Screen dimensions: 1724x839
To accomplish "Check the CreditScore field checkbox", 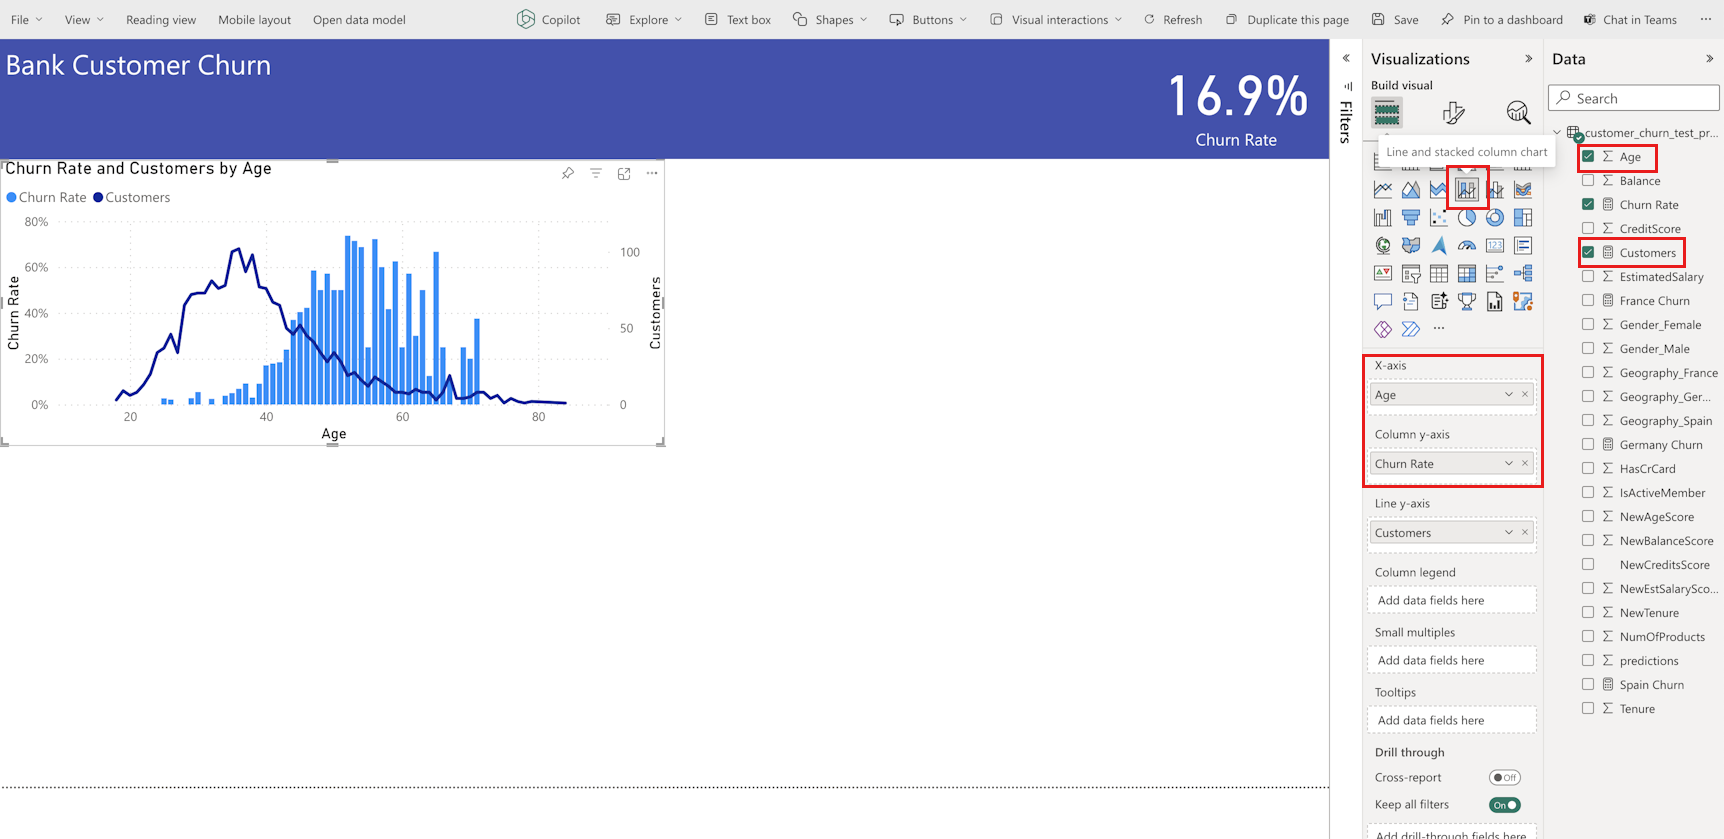I will 1588,228.
